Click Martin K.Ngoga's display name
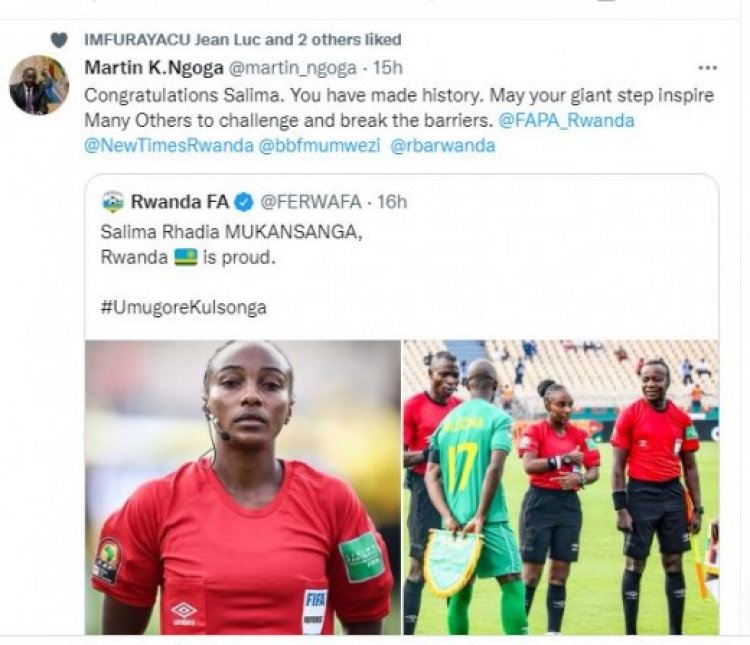This screenshot has width=750, height=645. tap(154, 67)
